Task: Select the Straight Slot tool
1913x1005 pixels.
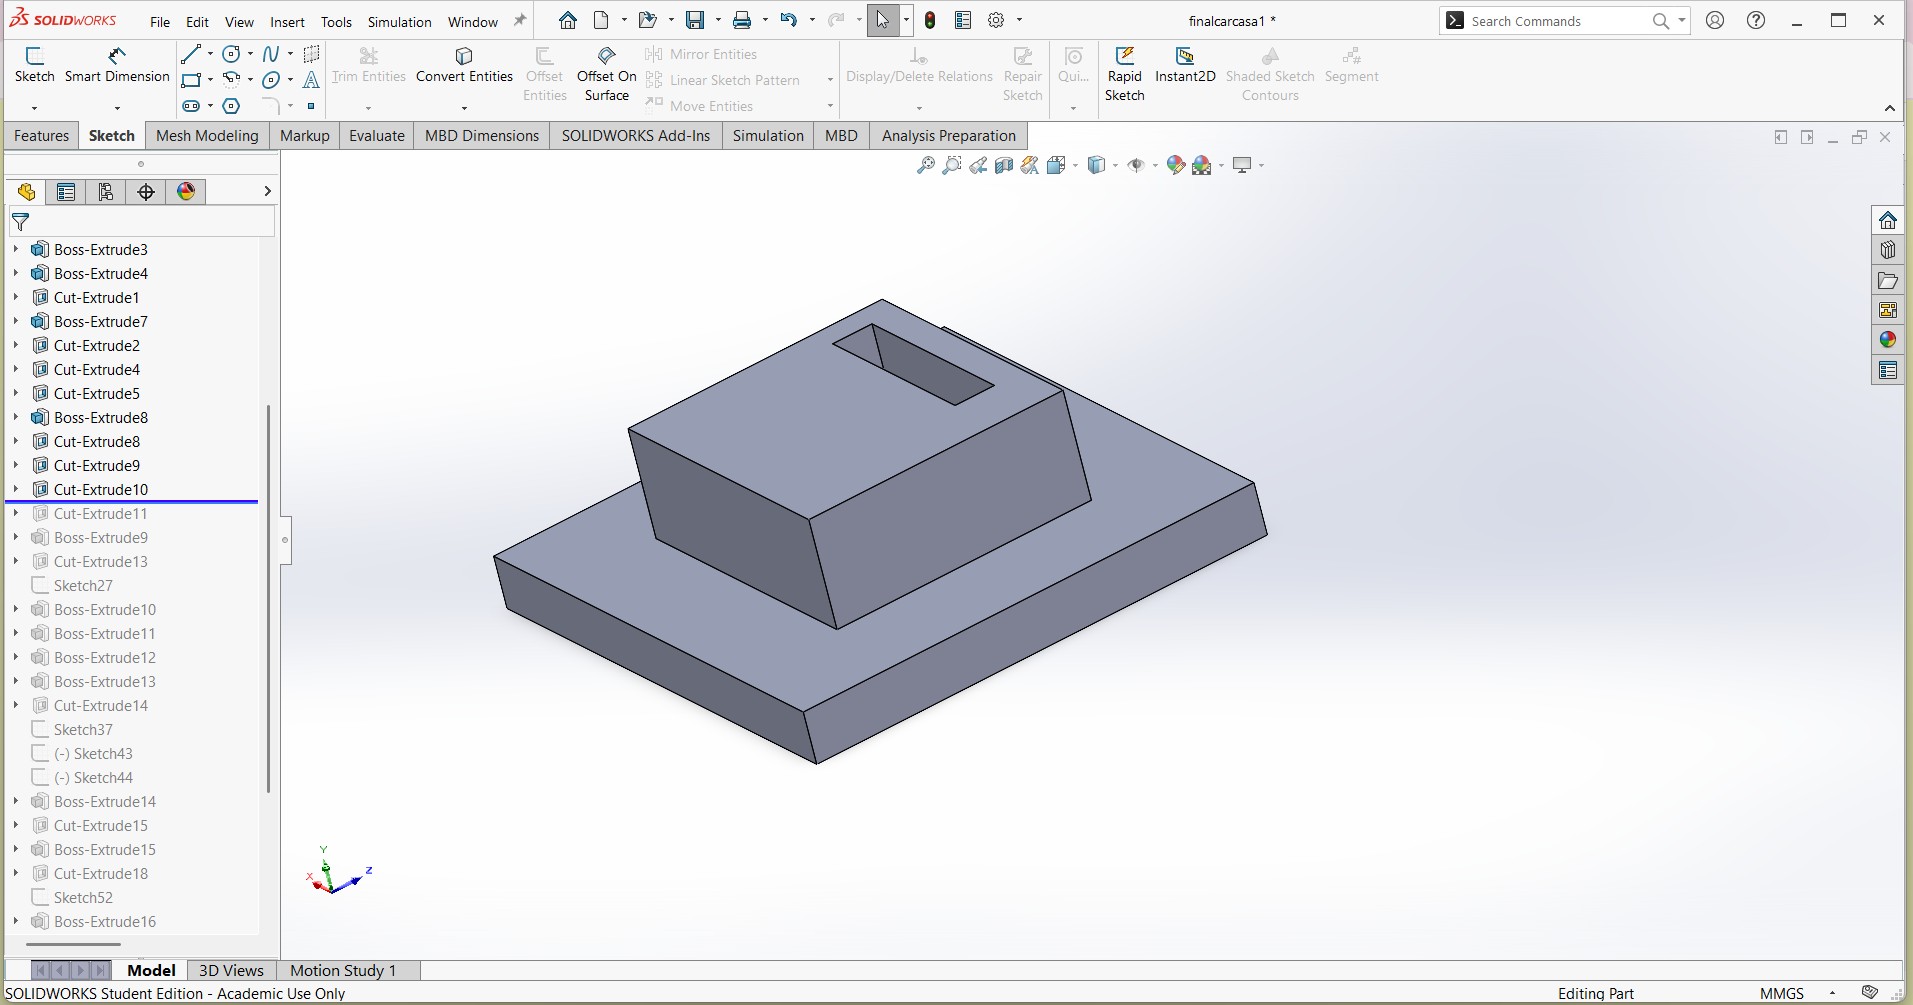Action: point(191,106)
